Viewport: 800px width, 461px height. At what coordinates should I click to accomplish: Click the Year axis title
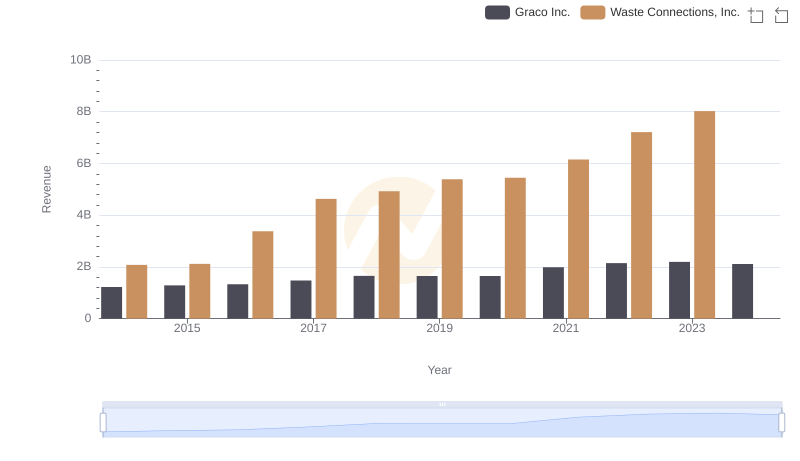pyautogui.click(x=439, y=370)
